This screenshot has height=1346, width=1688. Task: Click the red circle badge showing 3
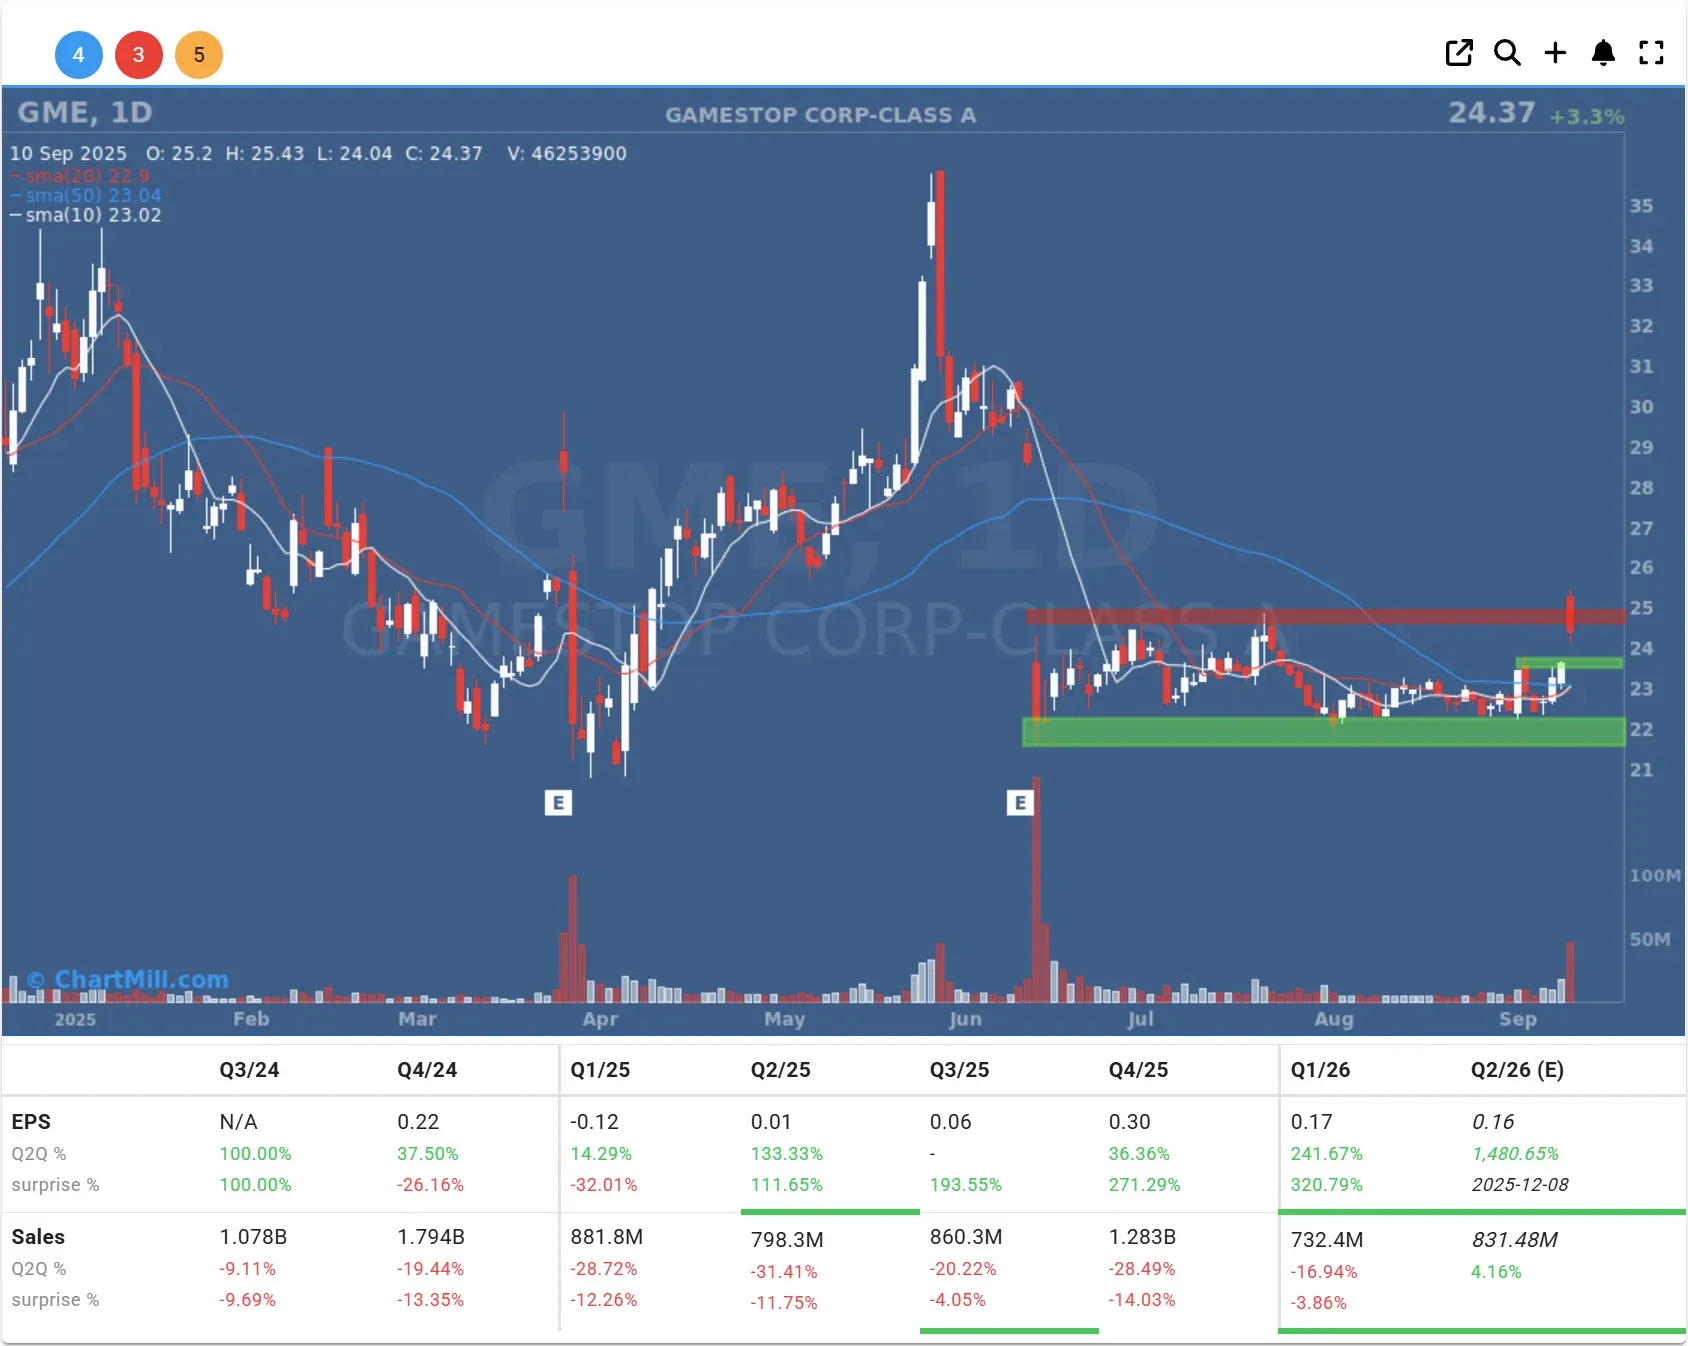138,55
